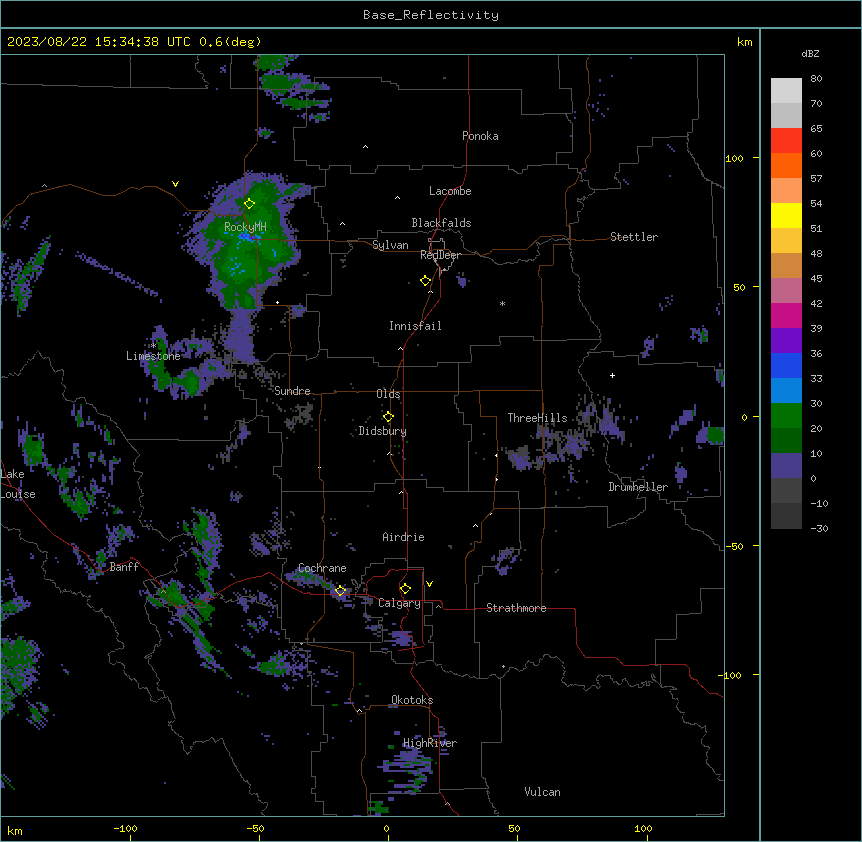
Task: Select the -50 tick label on the right axis
Action: point(734,546)
